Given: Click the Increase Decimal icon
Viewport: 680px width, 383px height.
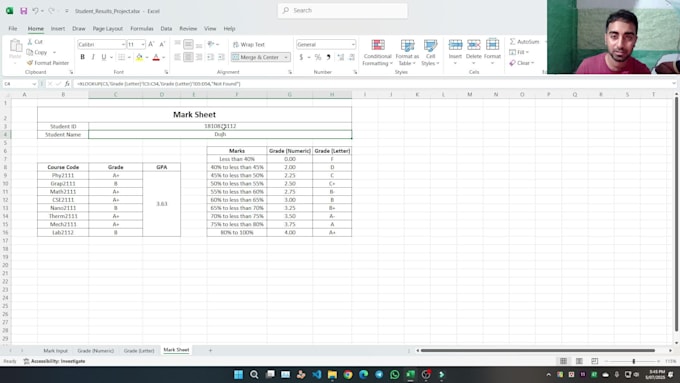Looking at the screenshot, I should 341,57.
